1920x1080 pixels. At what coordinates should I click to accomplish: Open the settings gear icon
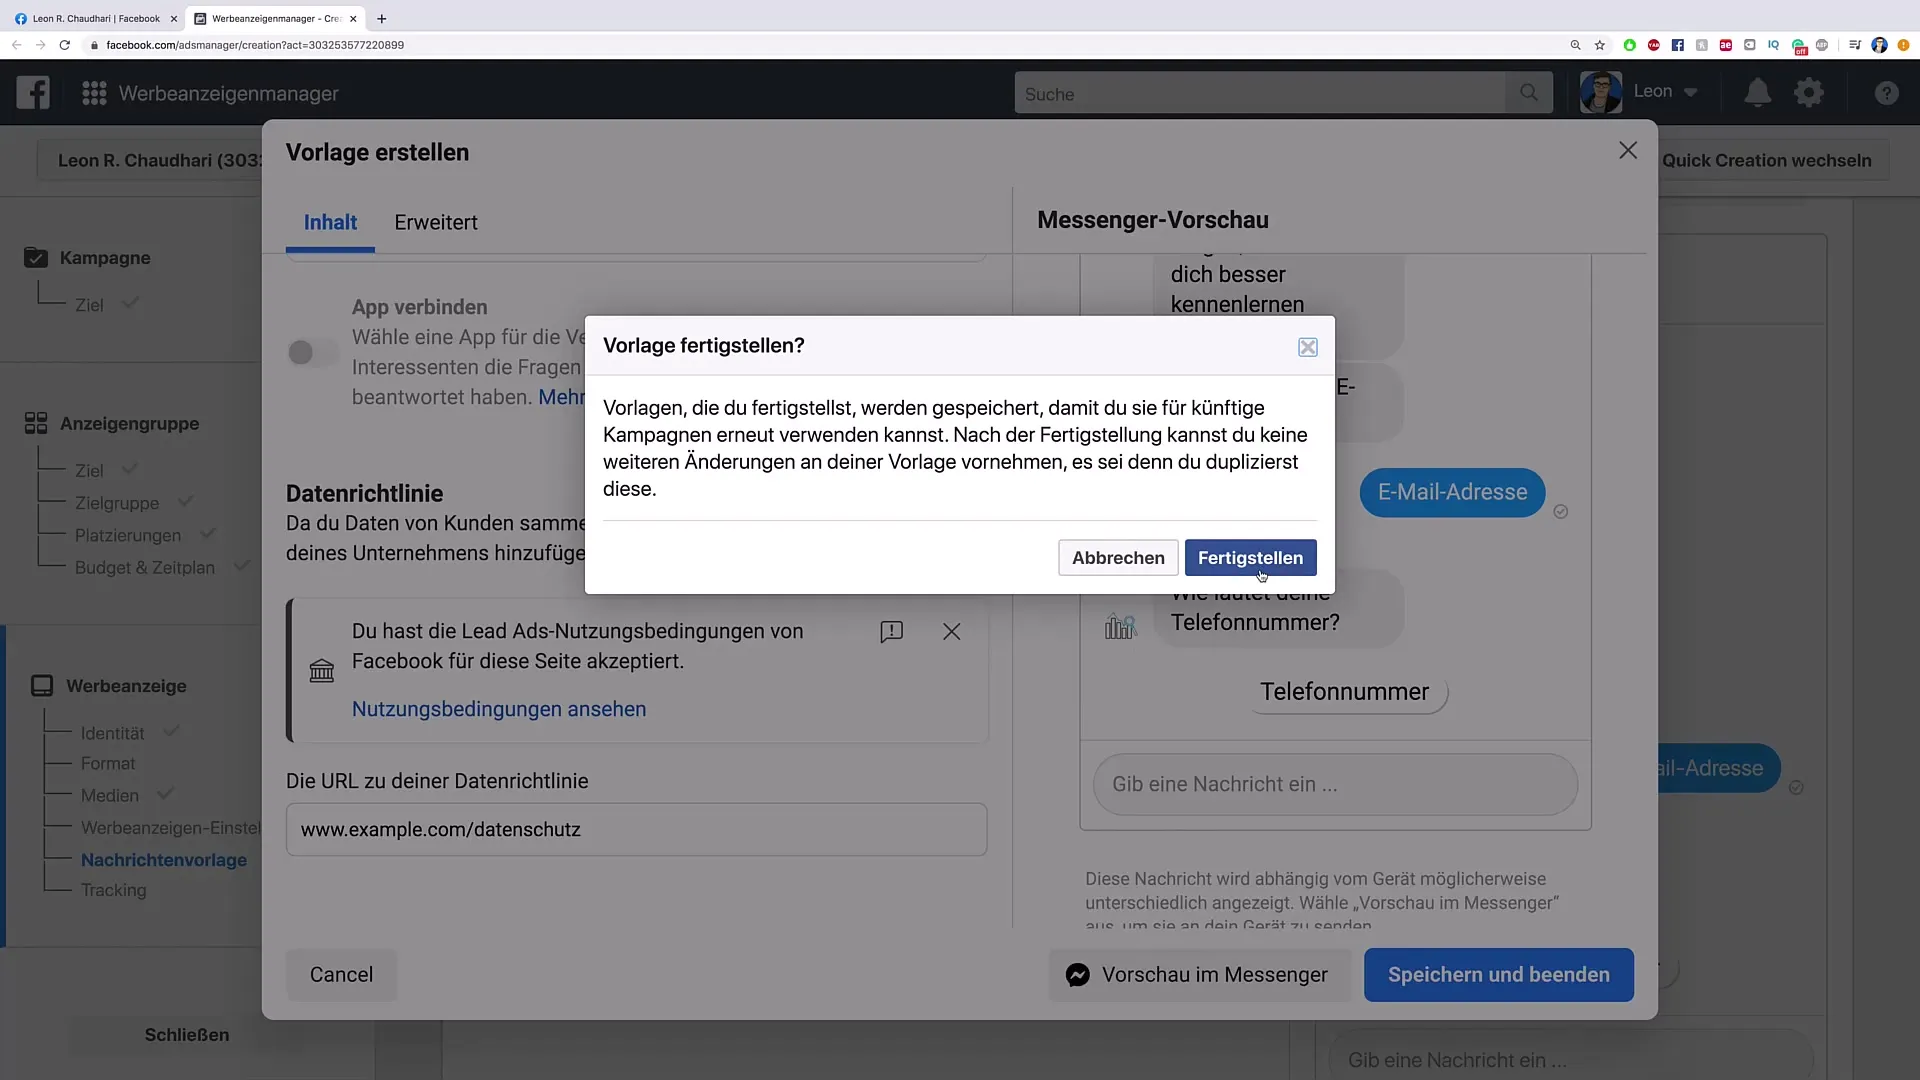[x=1809, y=93]
